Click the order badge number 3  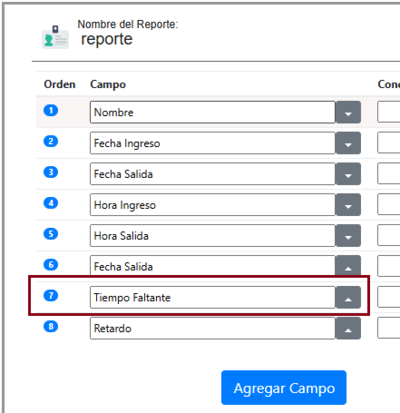tap(51, 172)
